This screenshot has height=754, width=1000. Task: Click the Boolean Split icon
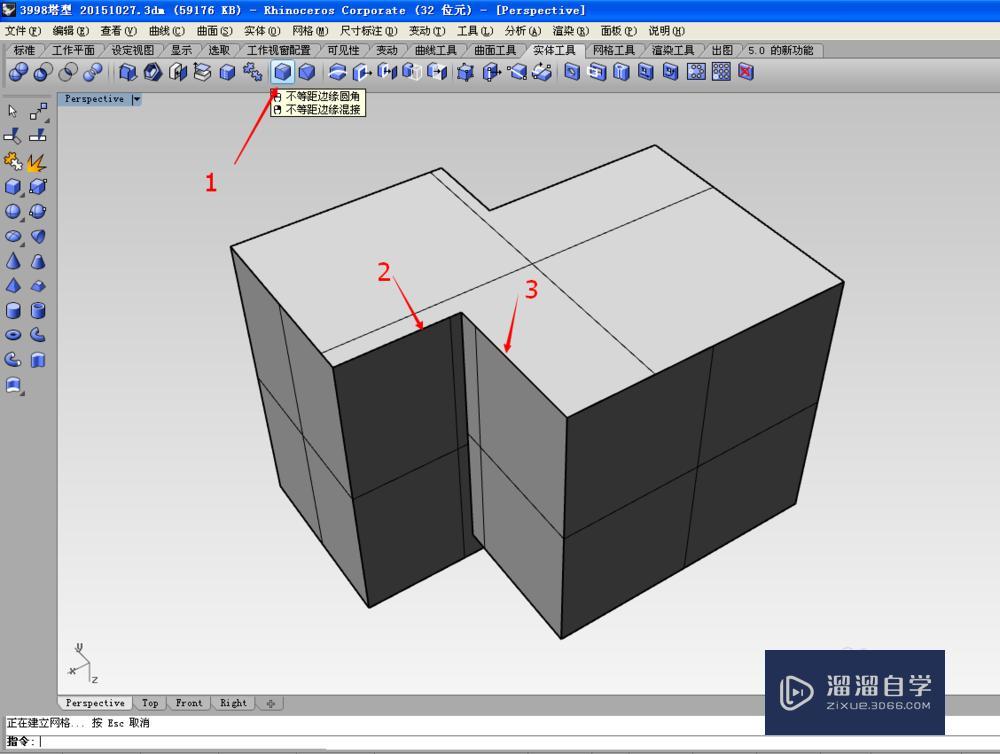93,72
